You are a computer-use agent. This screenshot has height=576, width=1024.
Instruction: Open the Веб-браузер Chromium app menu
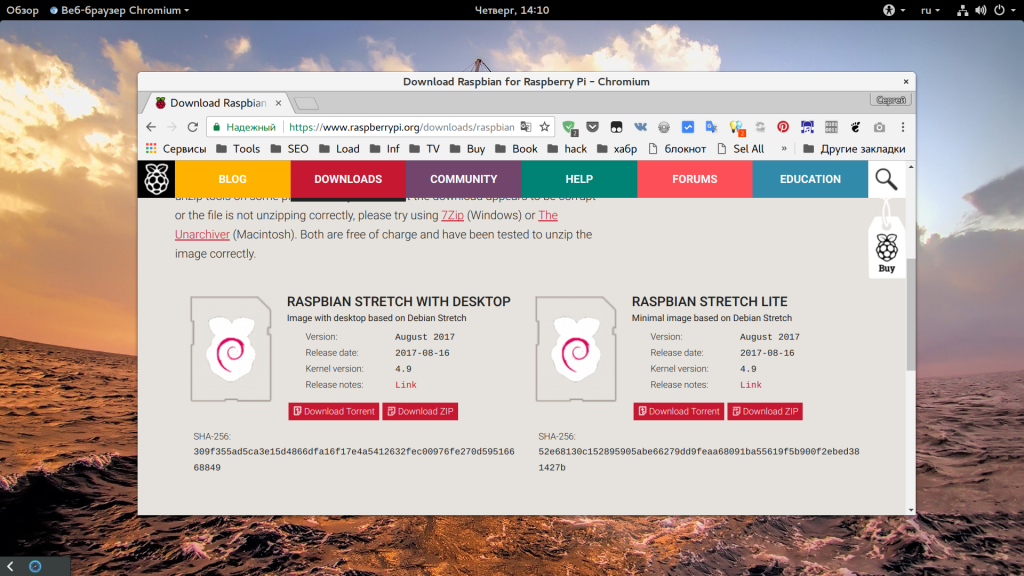tap(120, 10)
